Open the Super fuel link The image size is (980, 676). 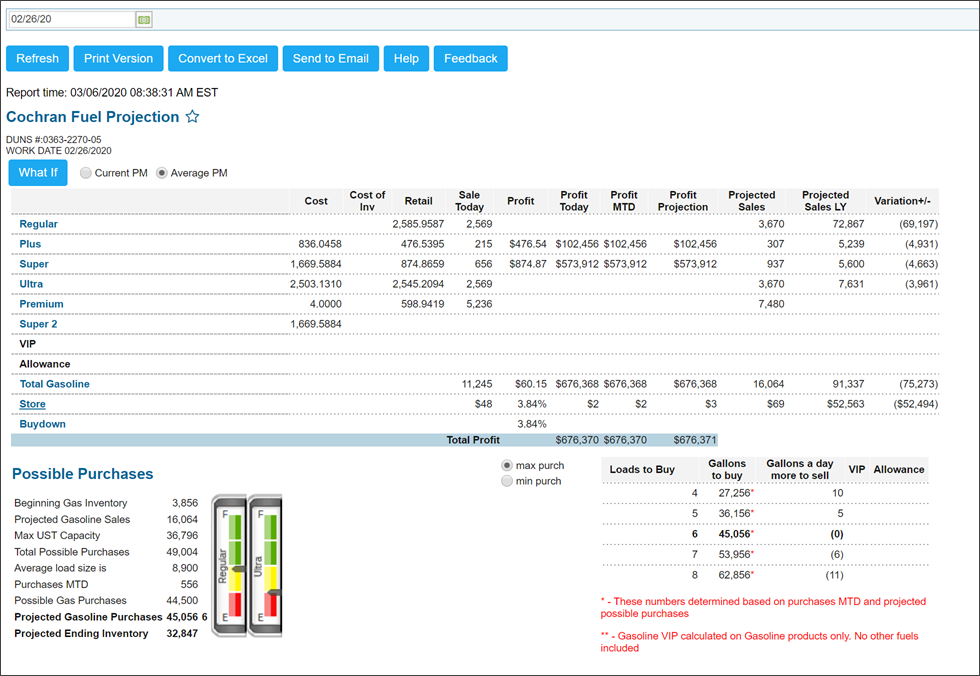[34, 264]
